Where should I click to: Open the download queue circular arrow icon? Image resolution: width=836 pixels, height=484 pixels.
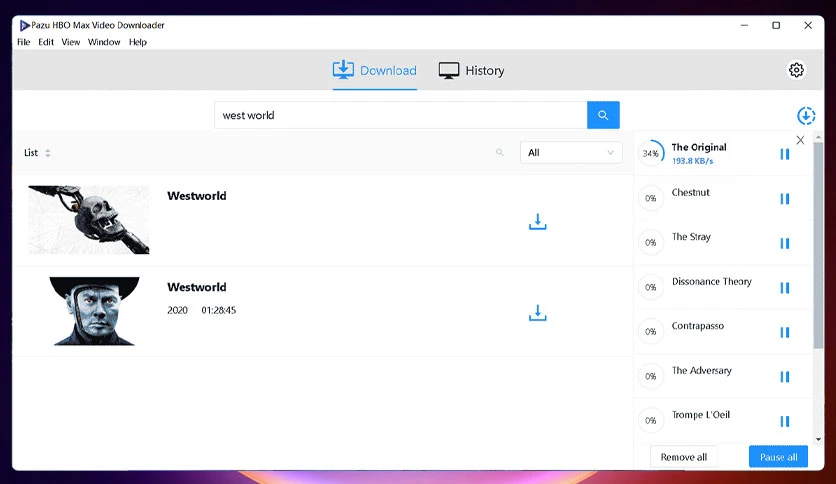pos(806,116)
